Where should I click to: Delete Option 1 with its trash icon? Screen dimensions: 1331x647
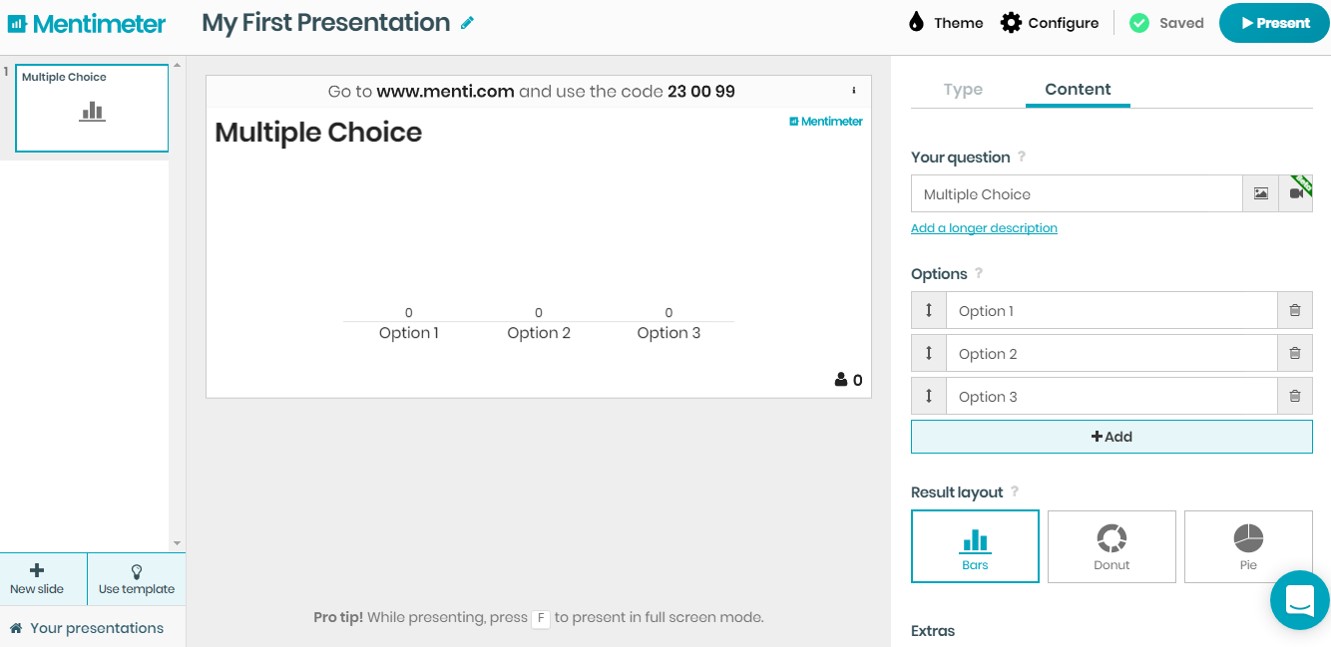(x=1295, y=311)
